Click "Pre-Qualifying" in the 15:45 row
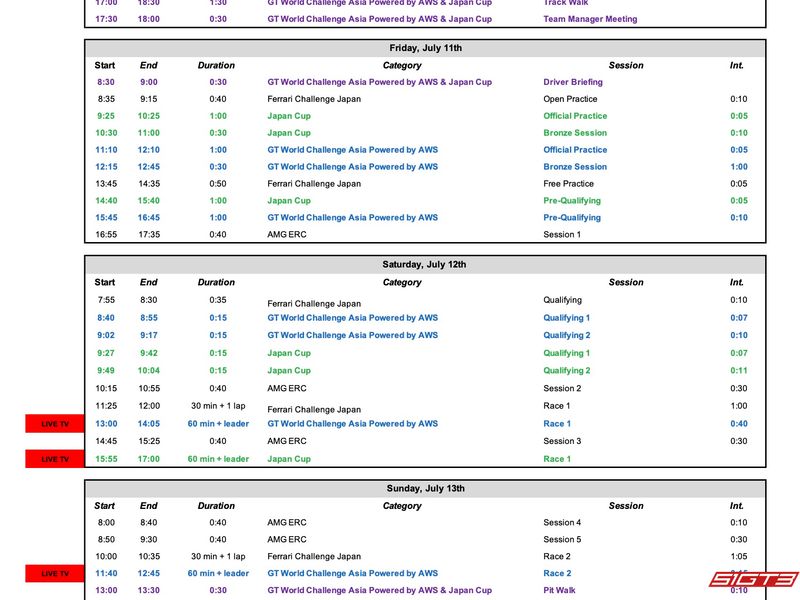800x600 pixels. [x=572, y=217]
